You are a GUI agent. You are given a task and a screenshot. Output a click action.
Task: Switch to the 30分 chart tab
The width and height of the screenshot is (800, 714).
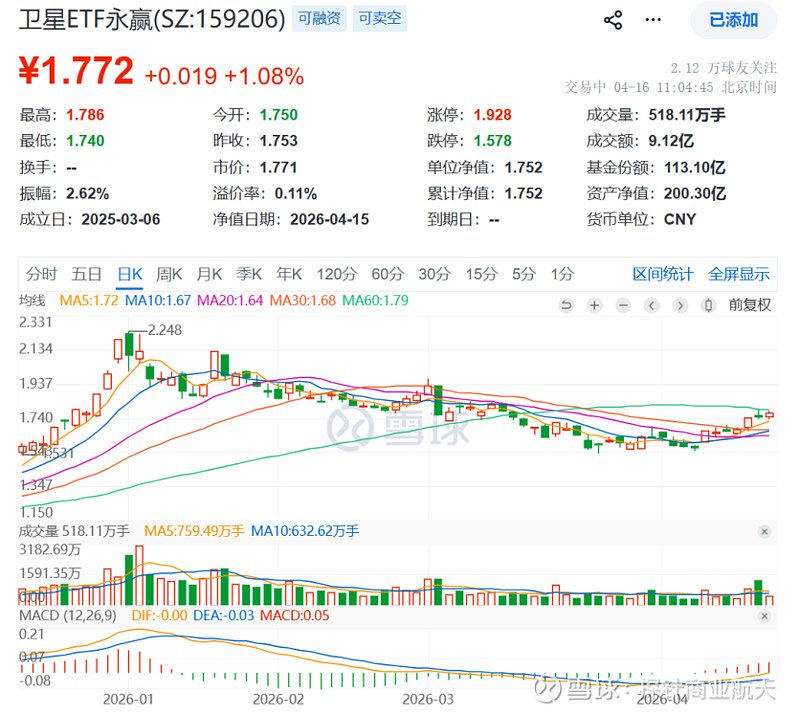[x=435, y=274]
